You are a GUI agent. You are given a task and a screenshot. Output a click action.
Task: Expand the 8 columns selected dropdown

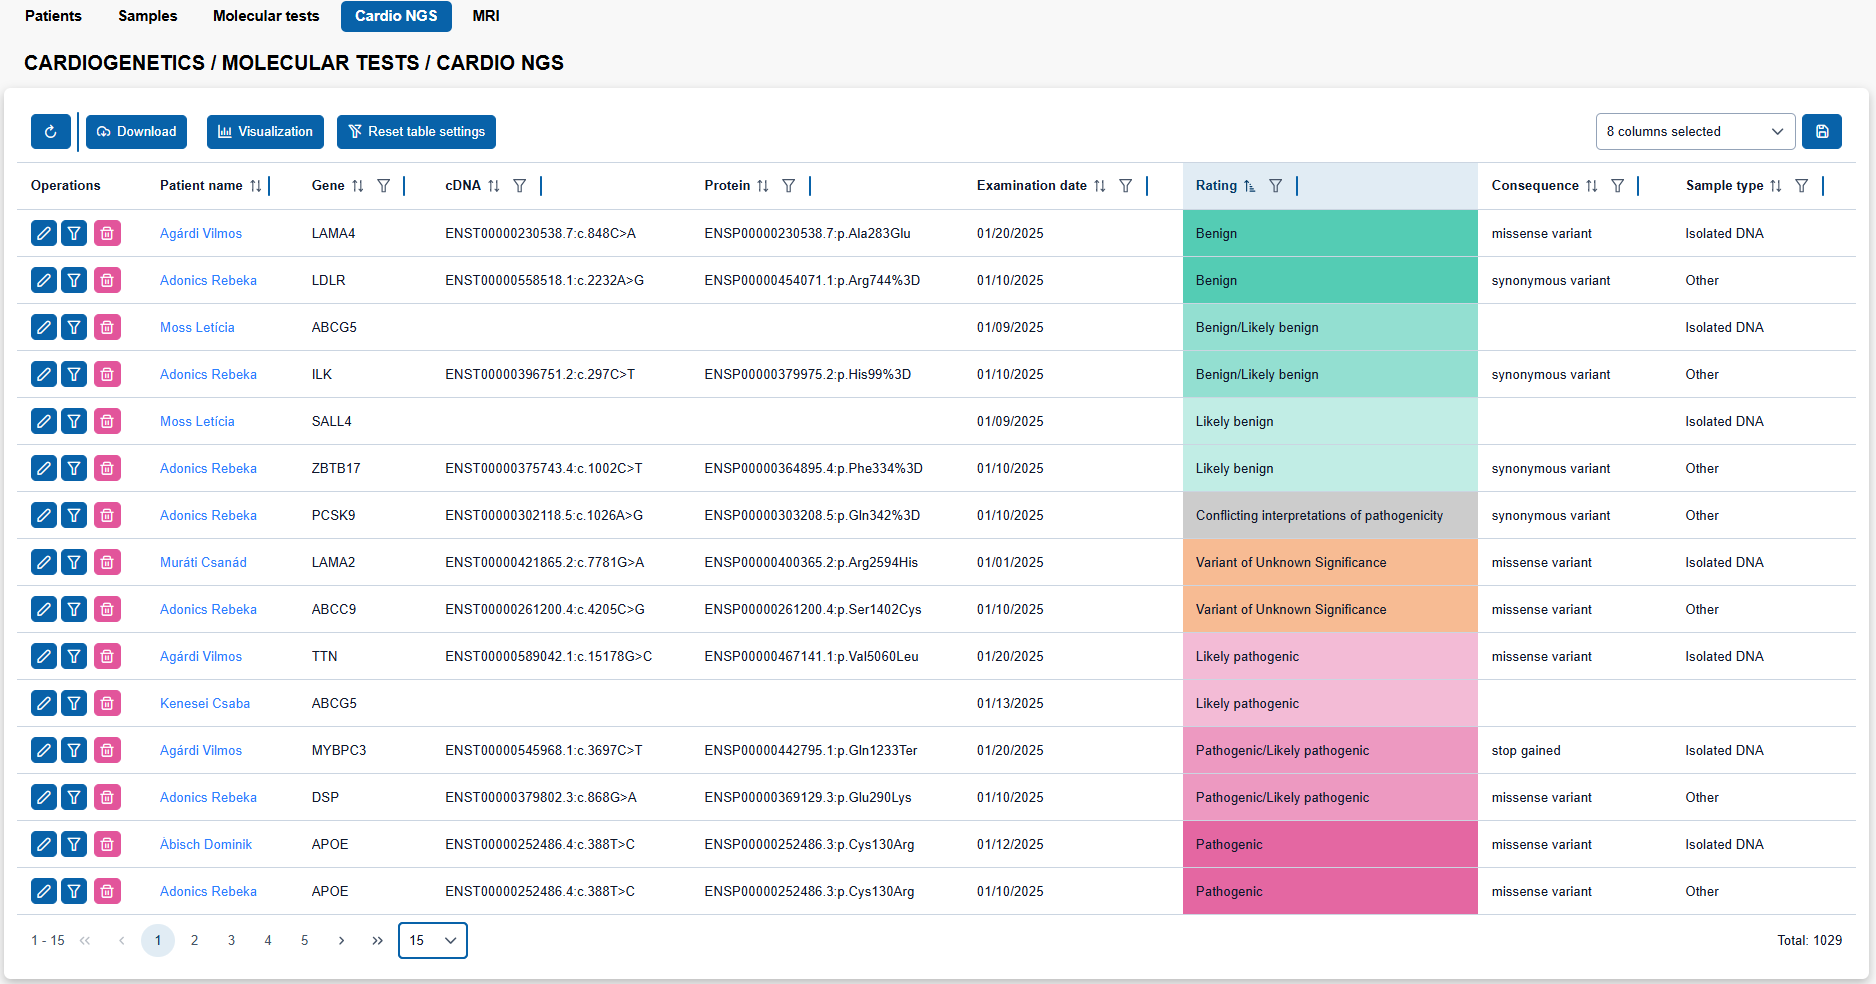click(x=1695, y=132)
